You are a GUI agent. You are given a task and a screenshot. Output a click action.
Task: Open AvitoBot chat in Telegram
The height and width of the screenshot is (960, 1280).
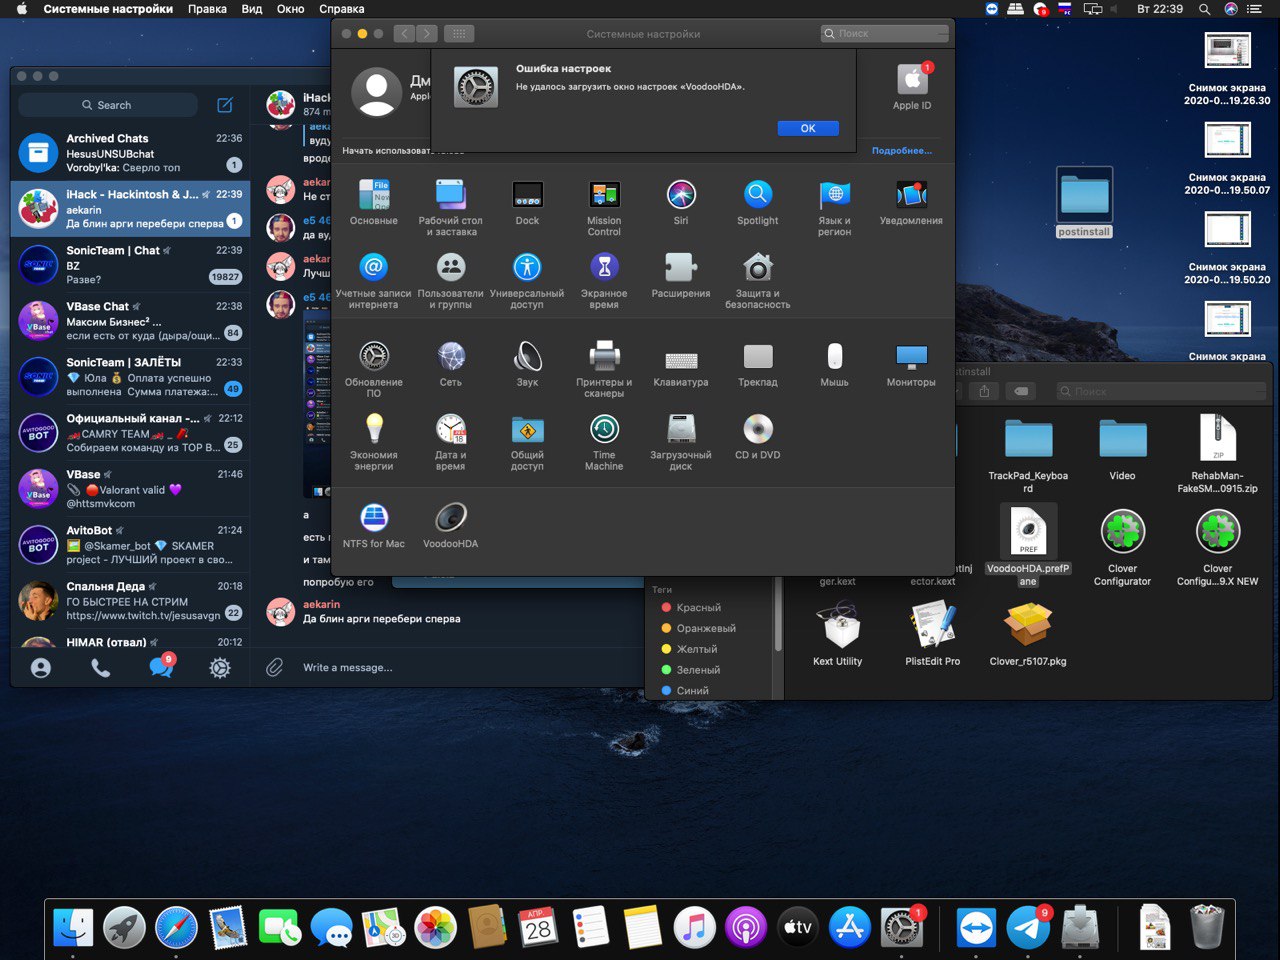[130, 544]
